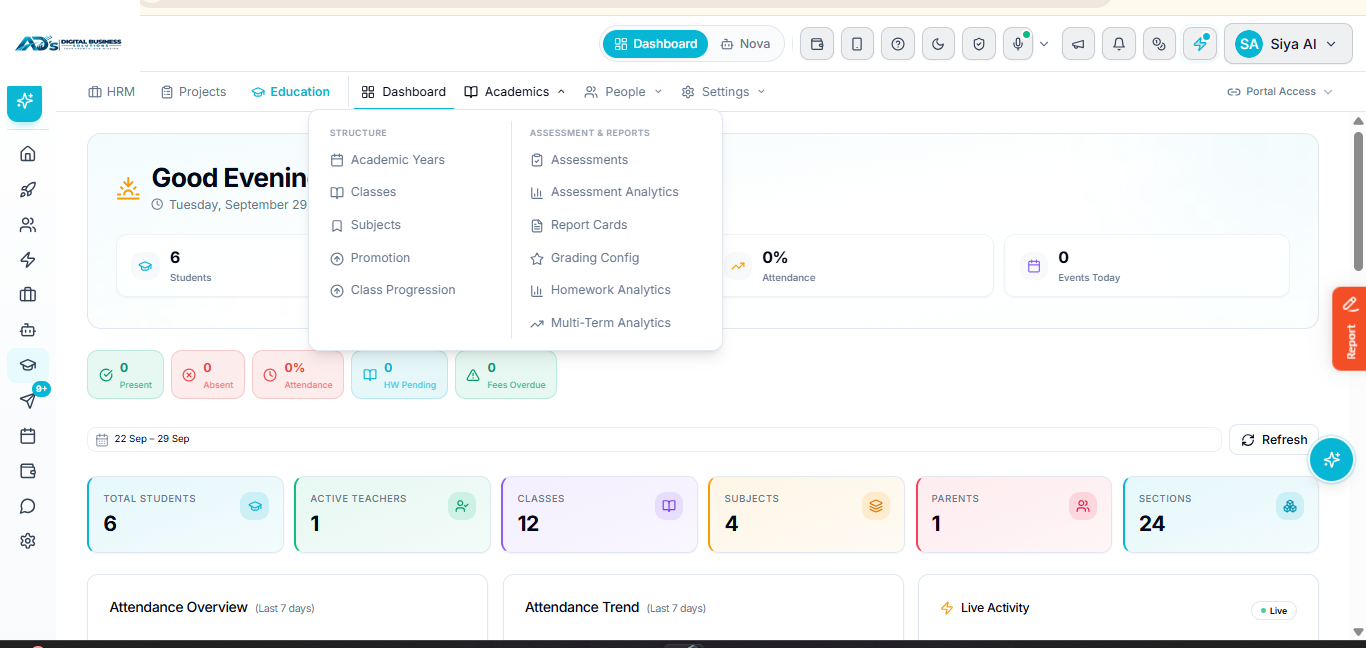Open the settings gear in left sidebar
Viewport: 1366px width, 648px height.
(x=28, y=541)
